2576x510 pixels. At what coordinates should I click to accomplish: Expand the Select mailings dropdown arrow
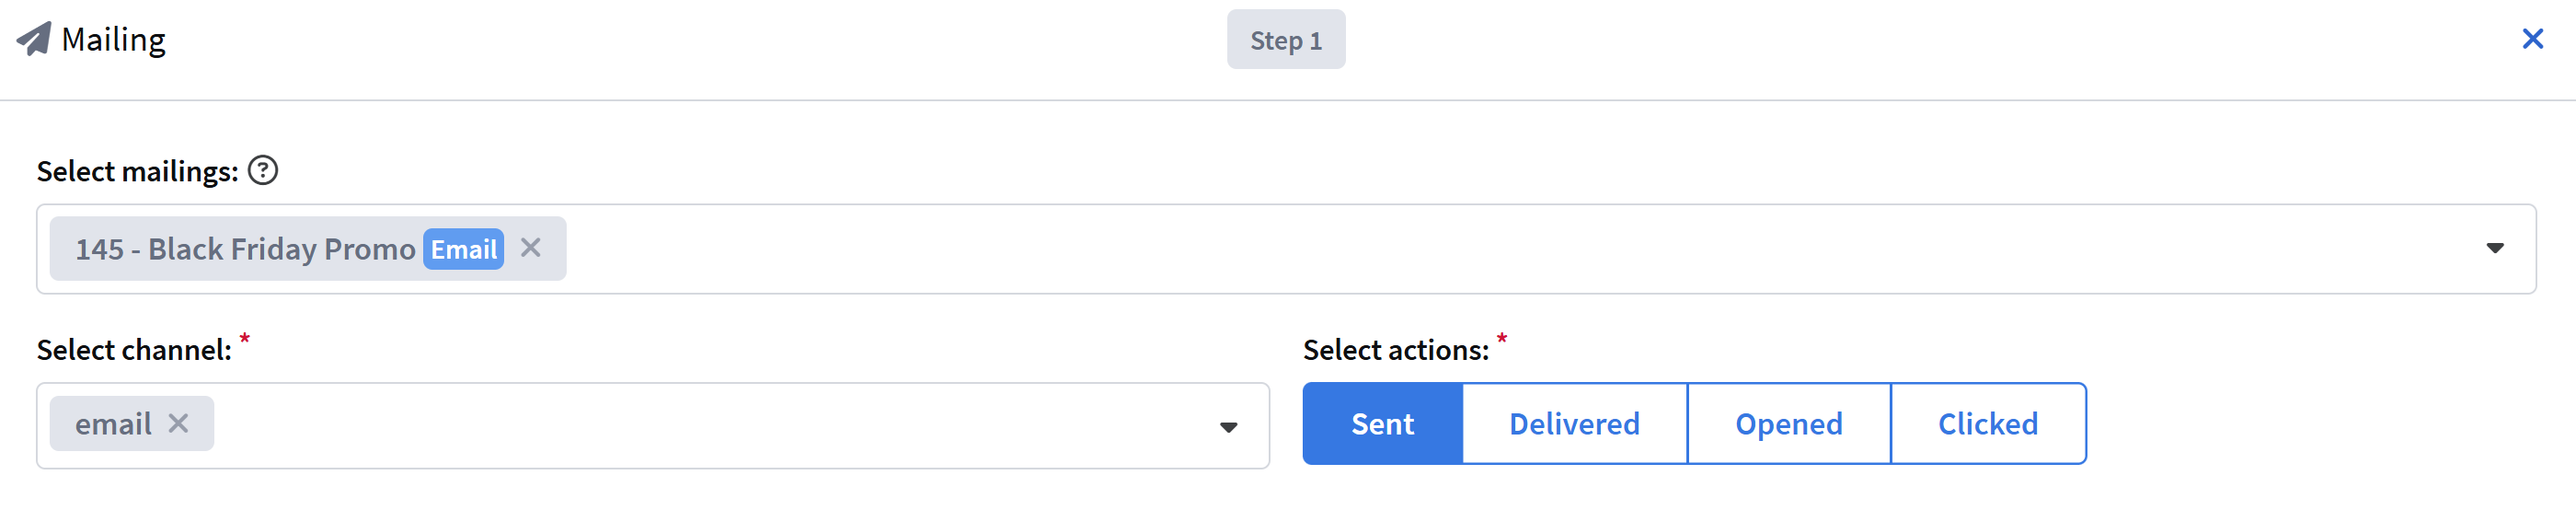[2494, 248]
